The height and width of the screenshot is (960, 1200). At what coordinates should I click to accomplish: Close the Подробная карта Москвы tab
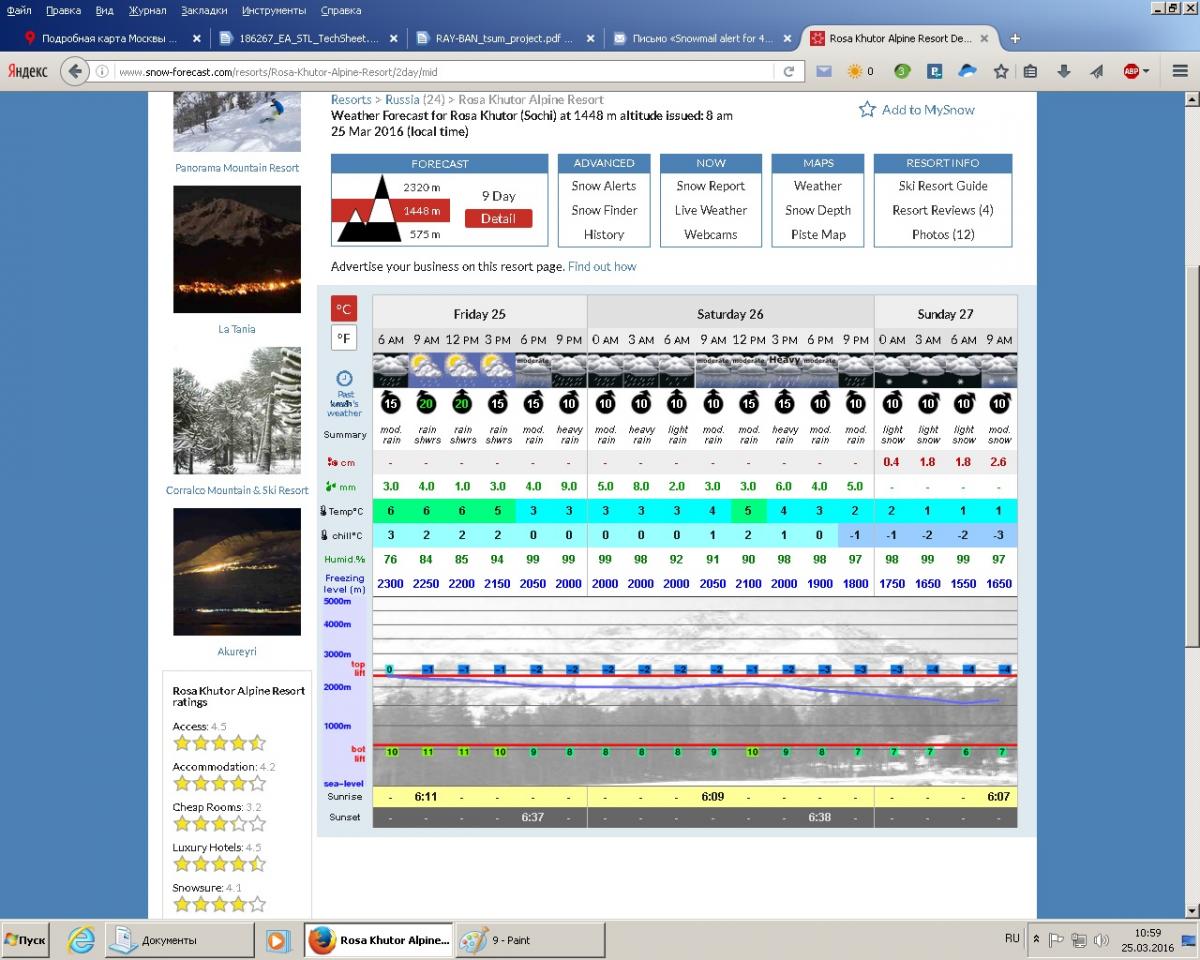point(196,39)
